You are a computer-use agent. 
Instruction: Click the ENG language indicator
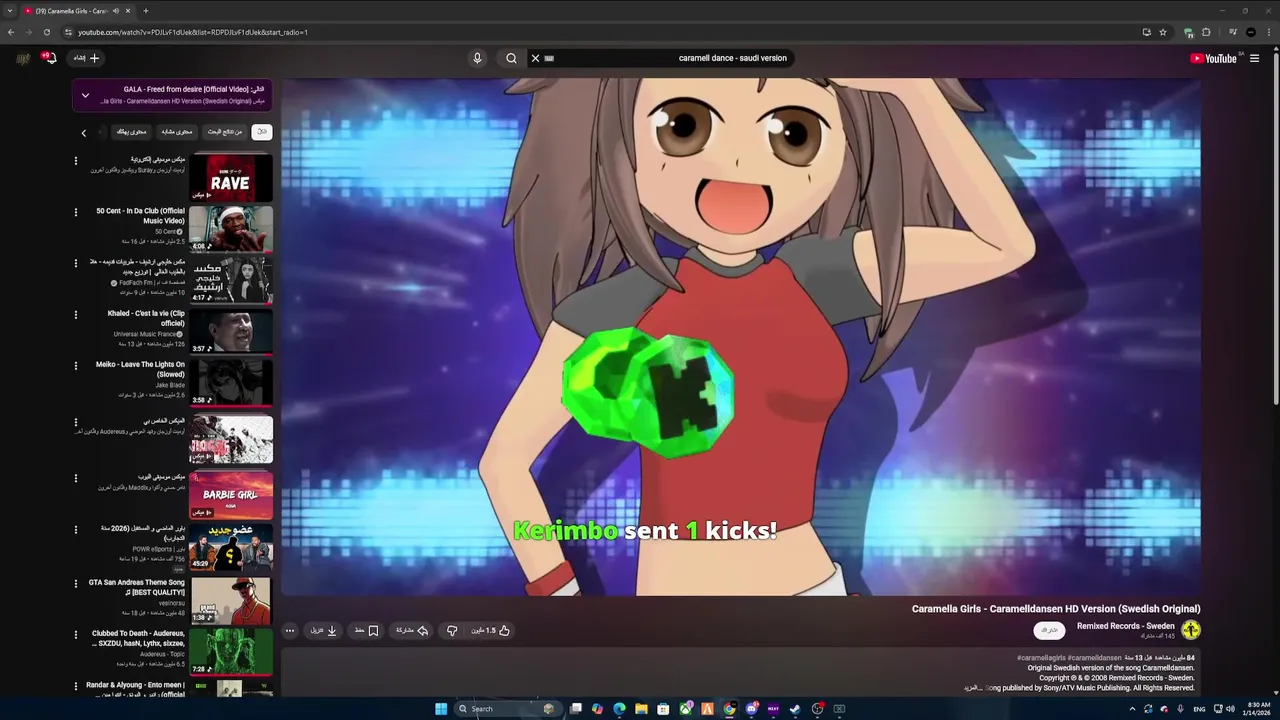click(1199, 709)
